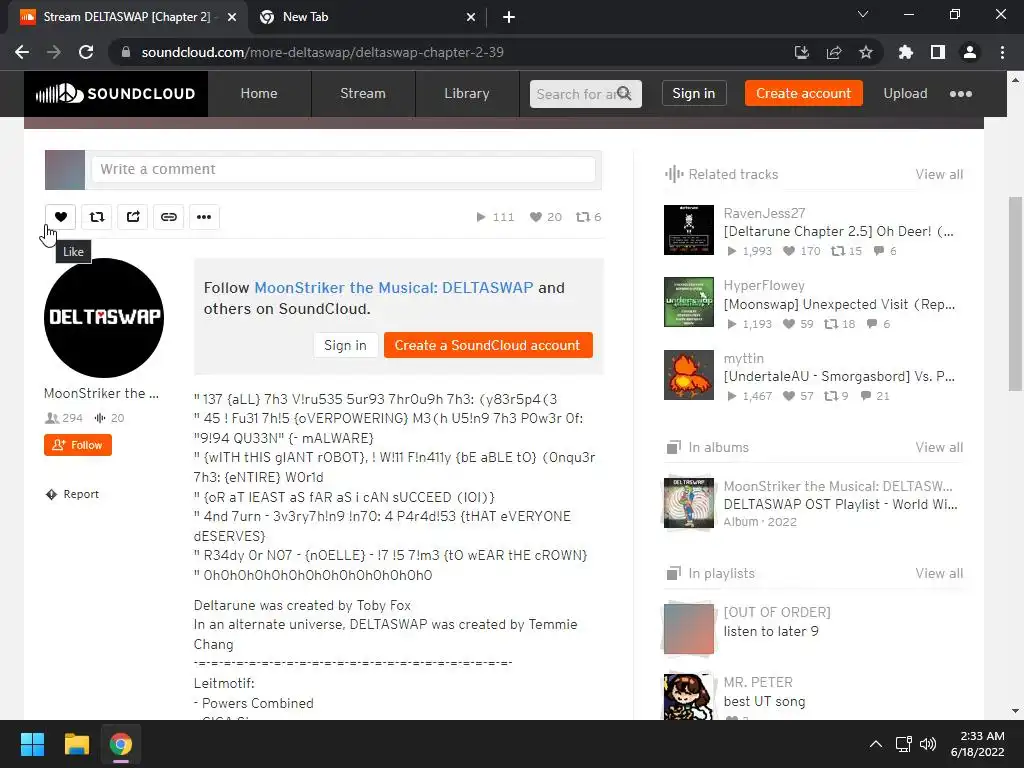Bookmark this page with the star
1024x768 pixels.
point(866,52)
